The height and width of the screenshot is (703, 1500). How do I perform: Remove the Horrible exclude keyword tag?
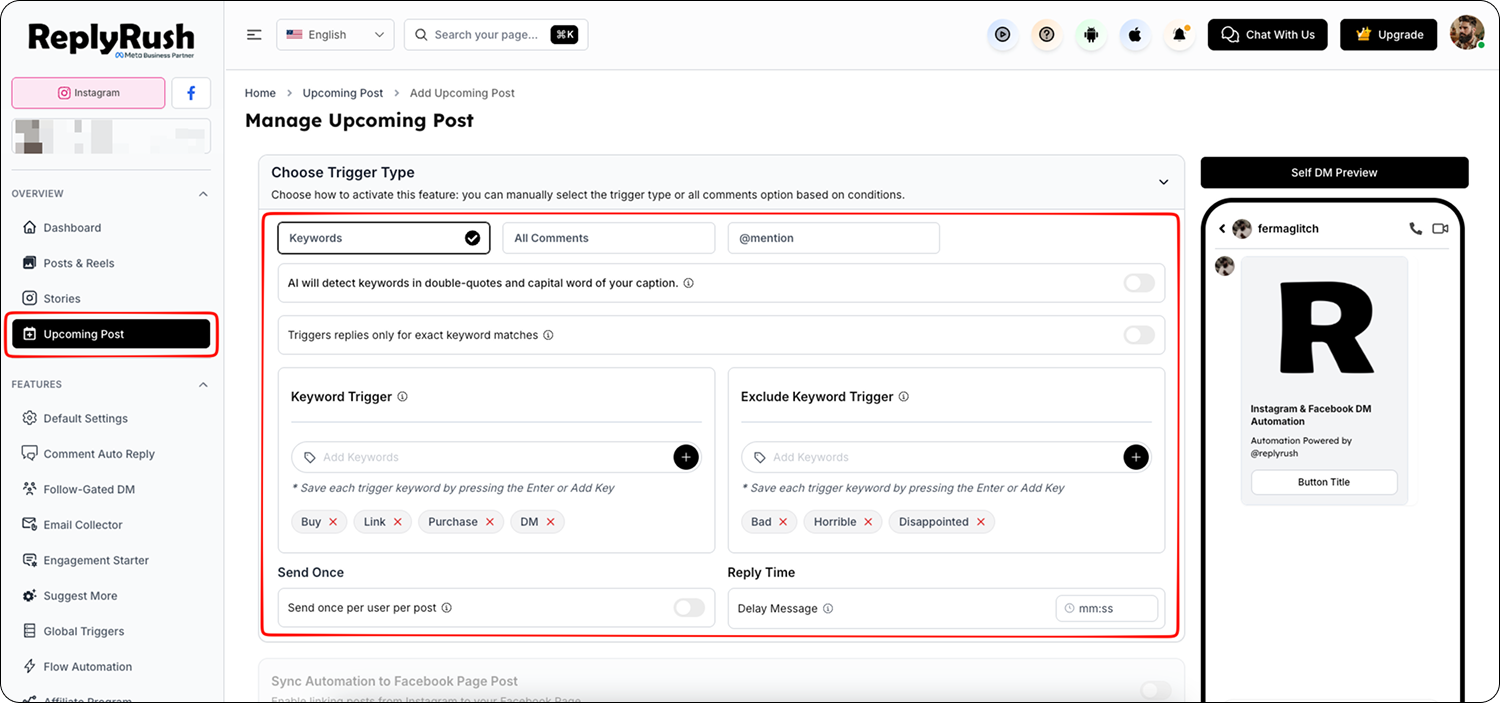click(868, 522)
